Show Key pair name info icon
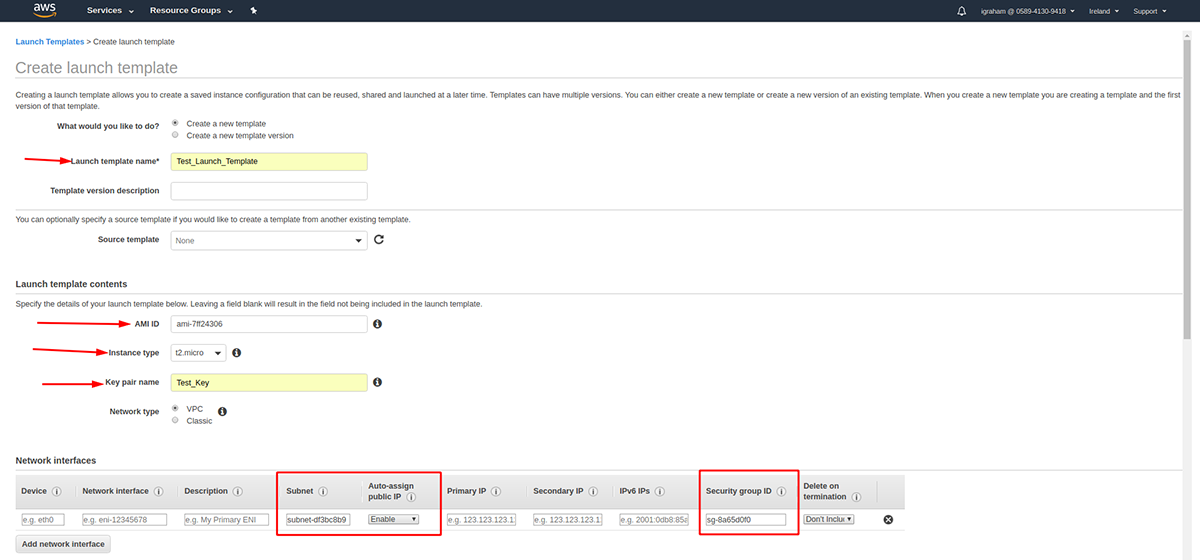1200x560 pixels. [378, 382]
